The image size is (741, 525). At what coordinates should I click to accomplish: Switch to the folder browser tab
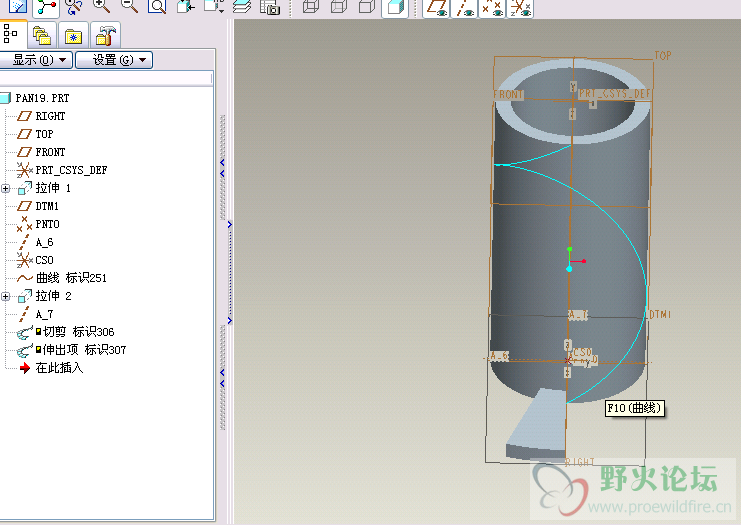point(42,35)
